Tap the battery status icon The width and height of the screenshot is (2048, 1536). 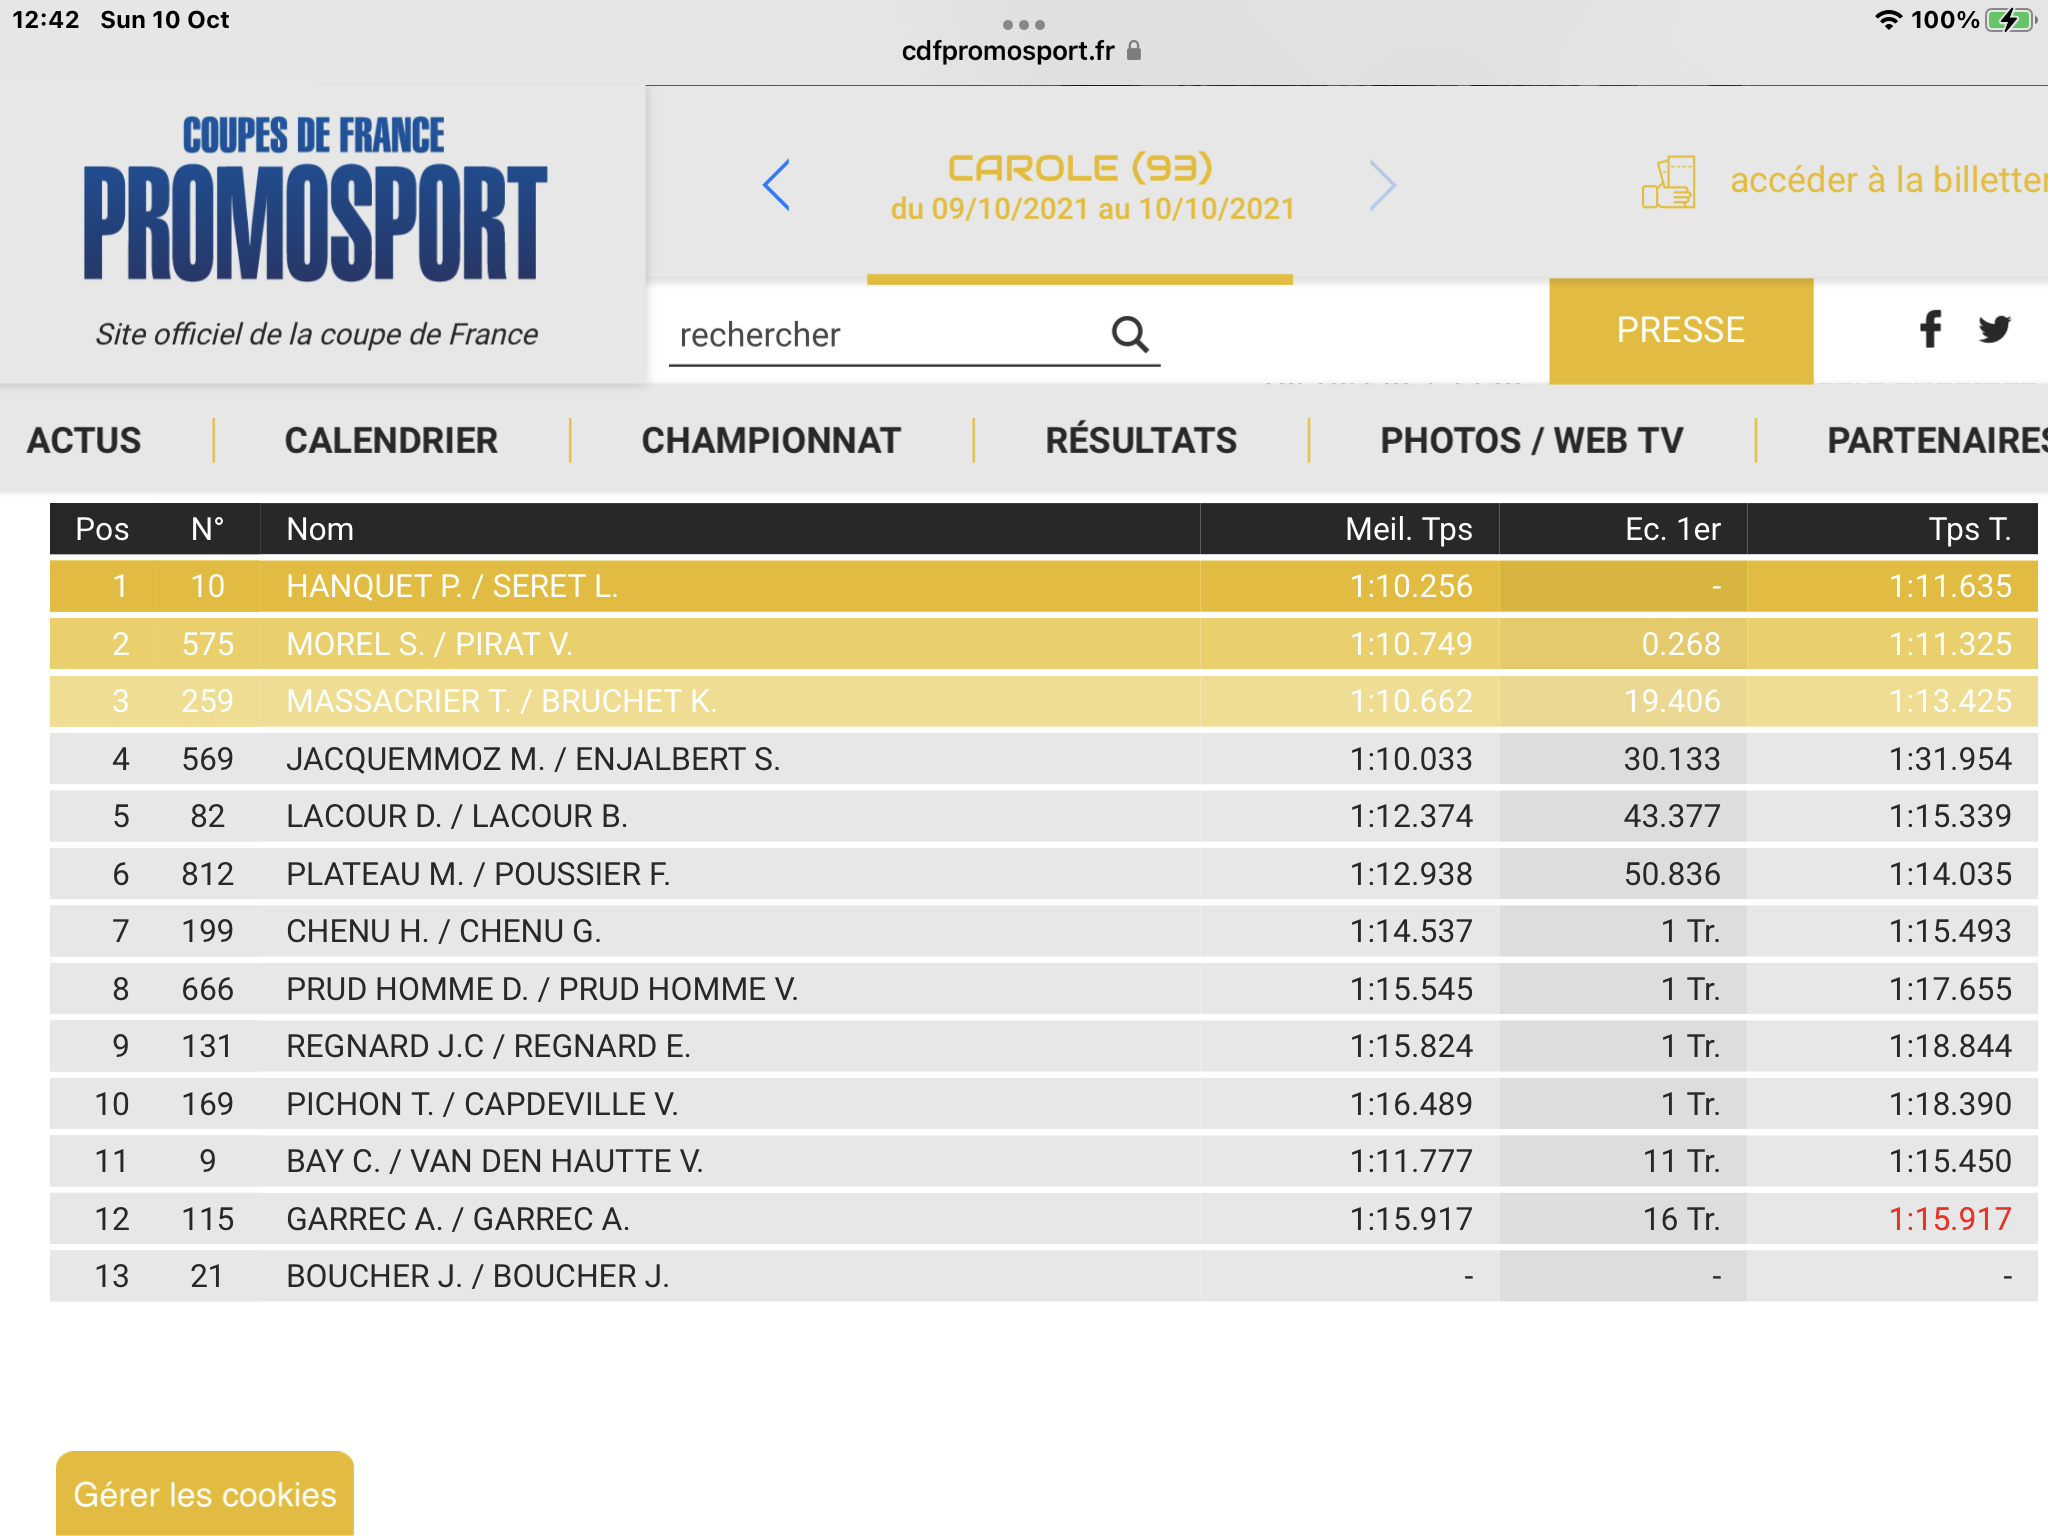[2011, 20]
